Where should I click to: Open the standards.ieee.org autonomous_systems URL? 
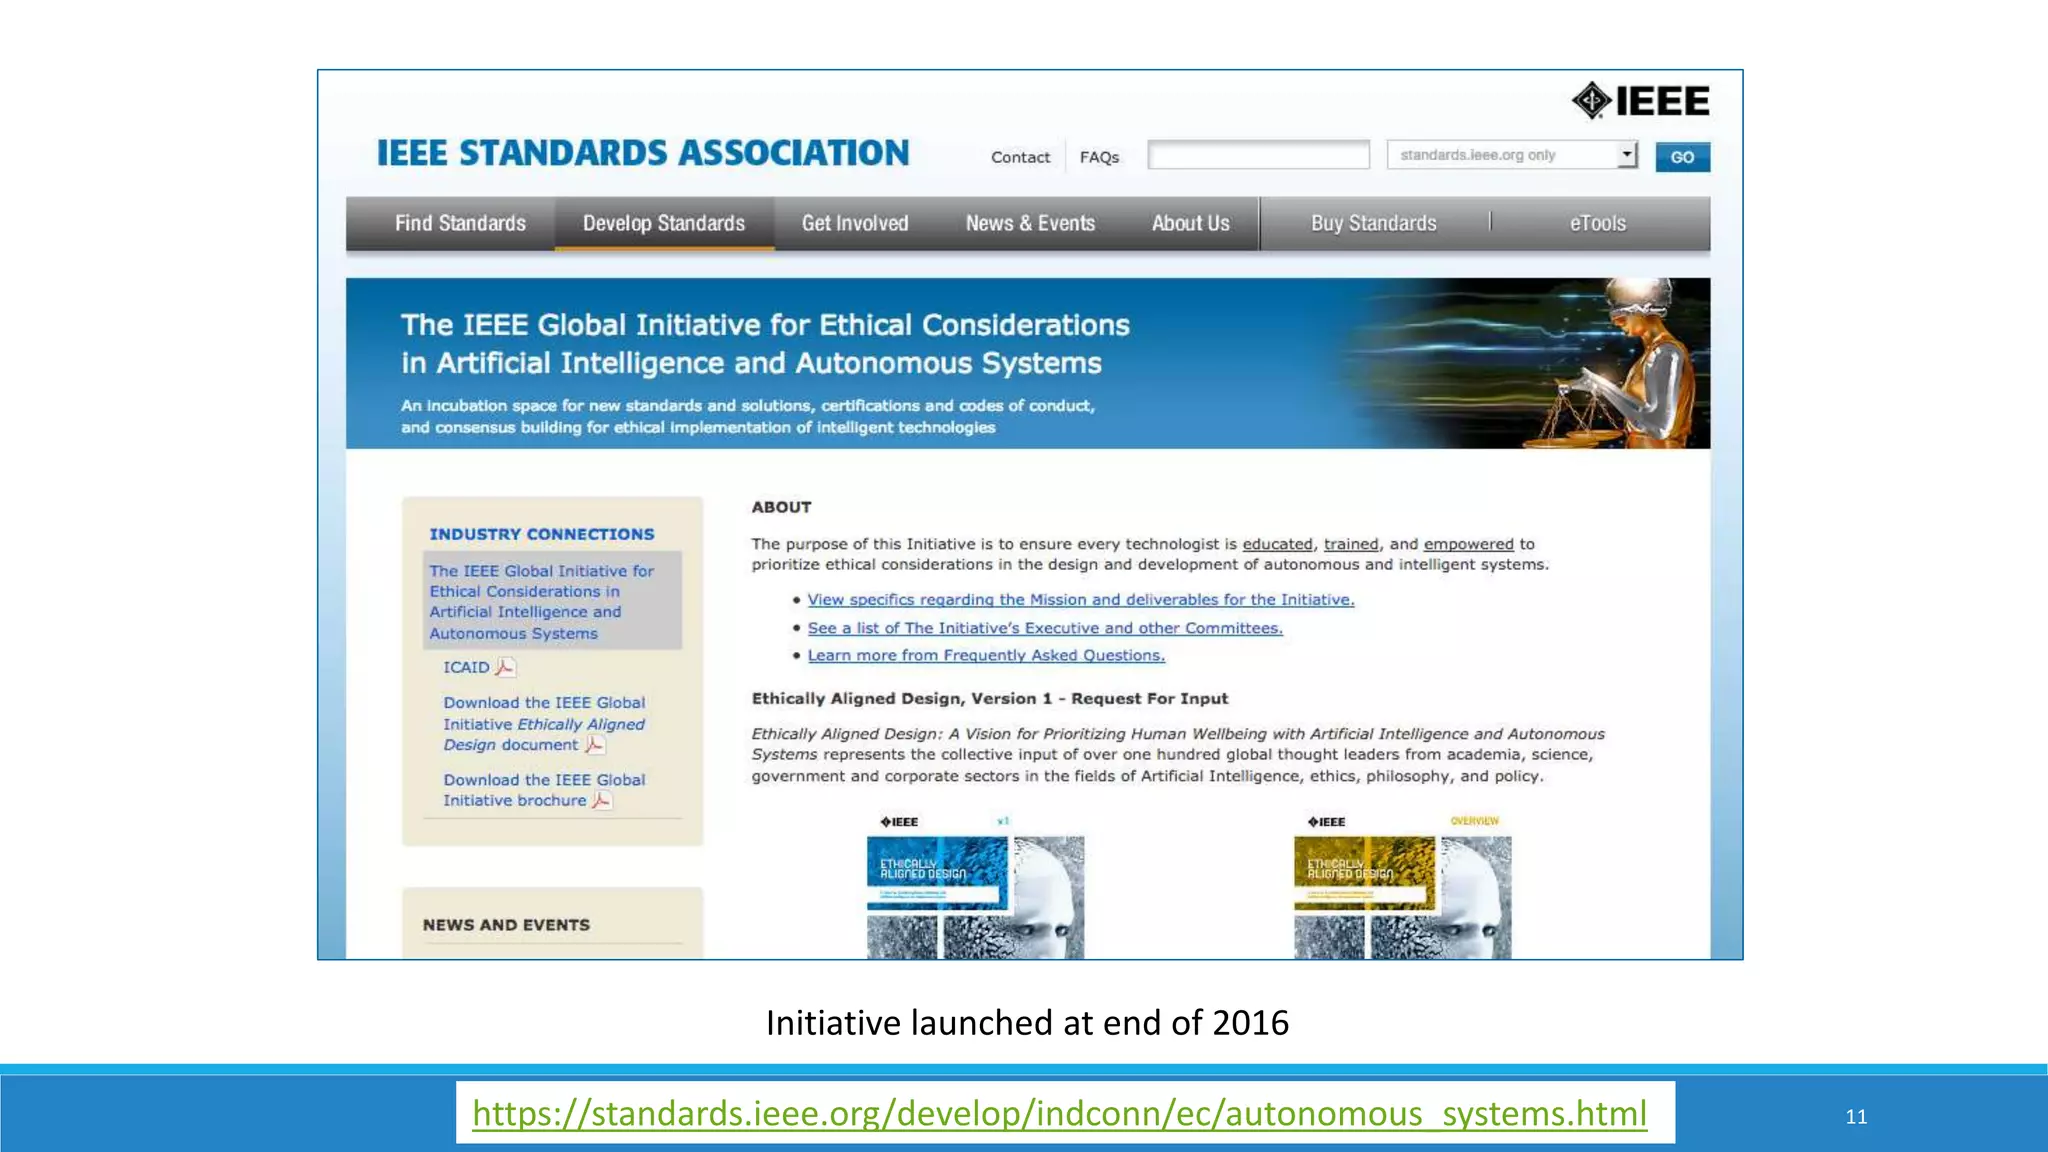coord(1059,1113)
